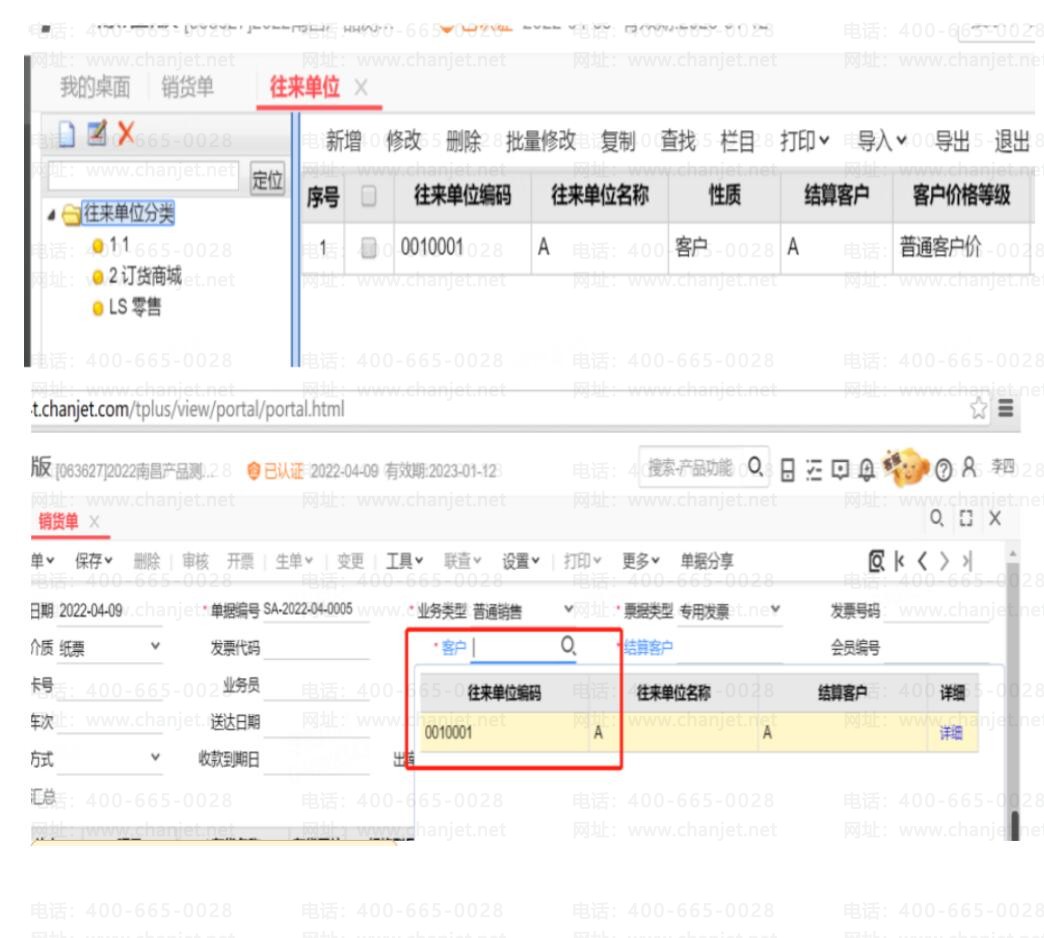Click the edit category pencil icon

[x=97, y=133]
